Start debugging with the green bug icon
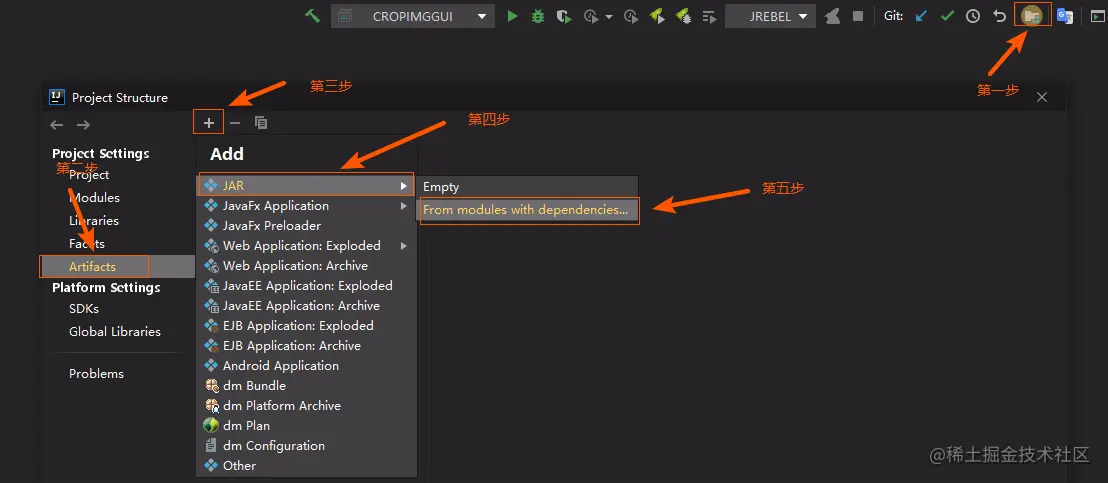The image size is (1108, 483). [x=538, y=16]
